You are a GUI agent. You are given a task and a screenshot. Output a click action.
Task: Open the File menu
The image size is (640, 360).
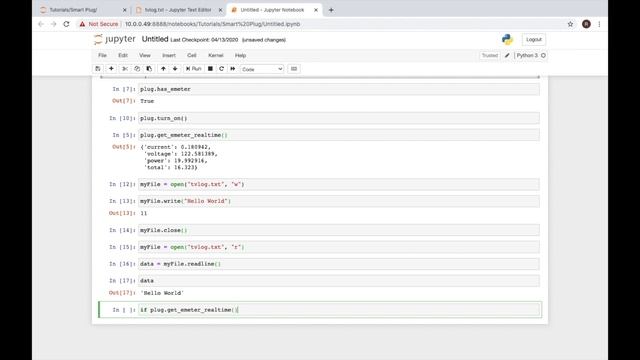point(102,56)
